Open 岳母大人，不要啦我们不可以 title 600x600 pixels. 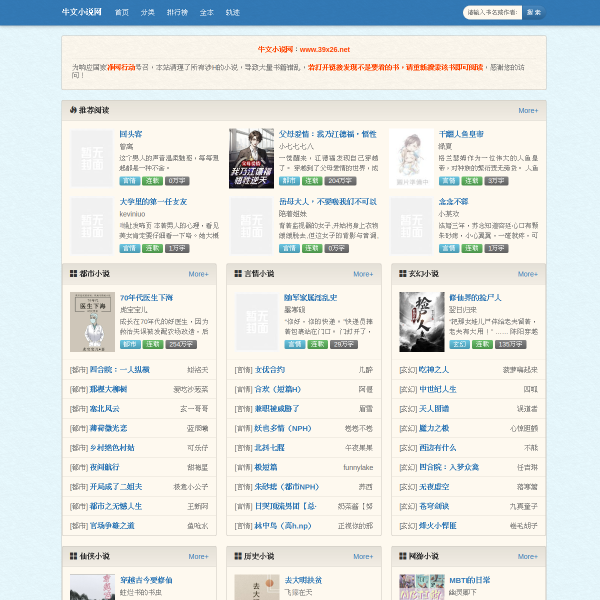[x=328, y=201]
